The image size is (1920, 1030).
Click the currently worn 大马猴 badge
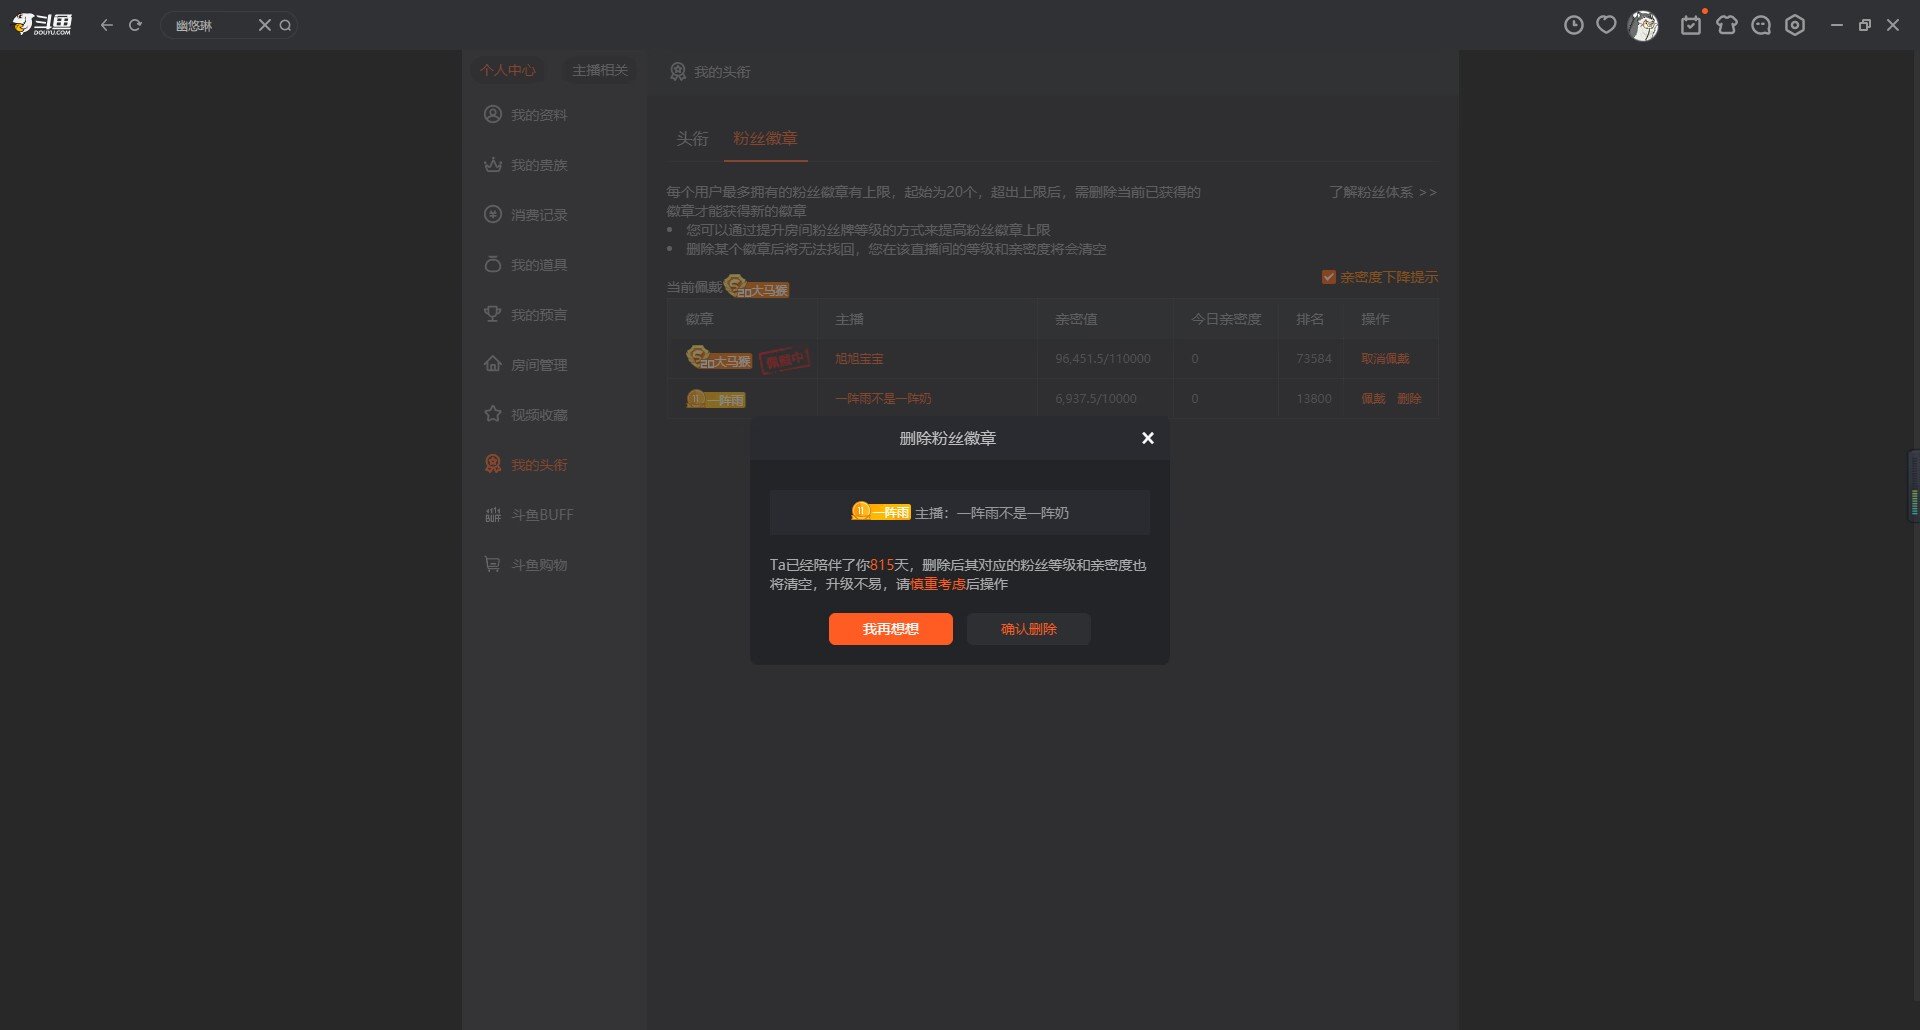(757, 287)
